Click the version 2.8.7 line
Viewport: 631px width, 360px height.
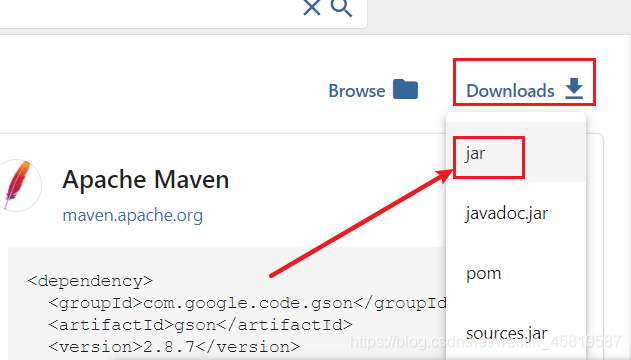[x=174, y=346]
